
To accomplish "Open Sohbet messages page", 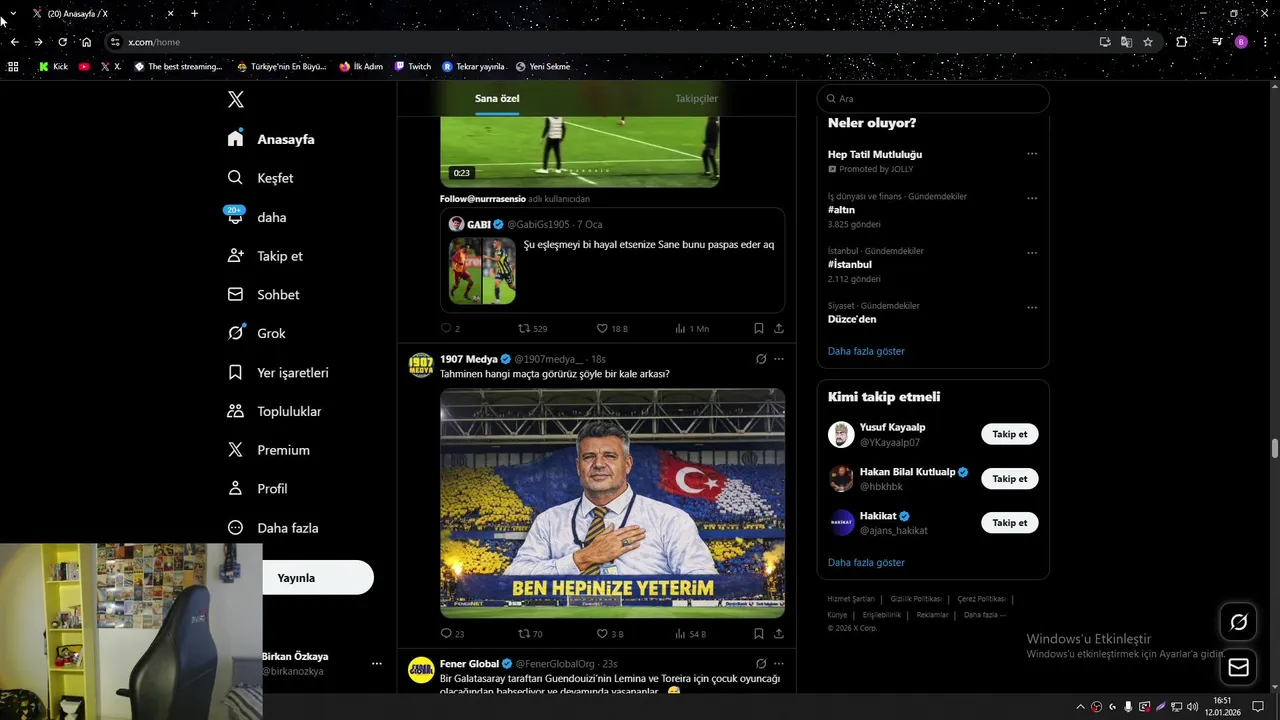I will tap(263, 295).
